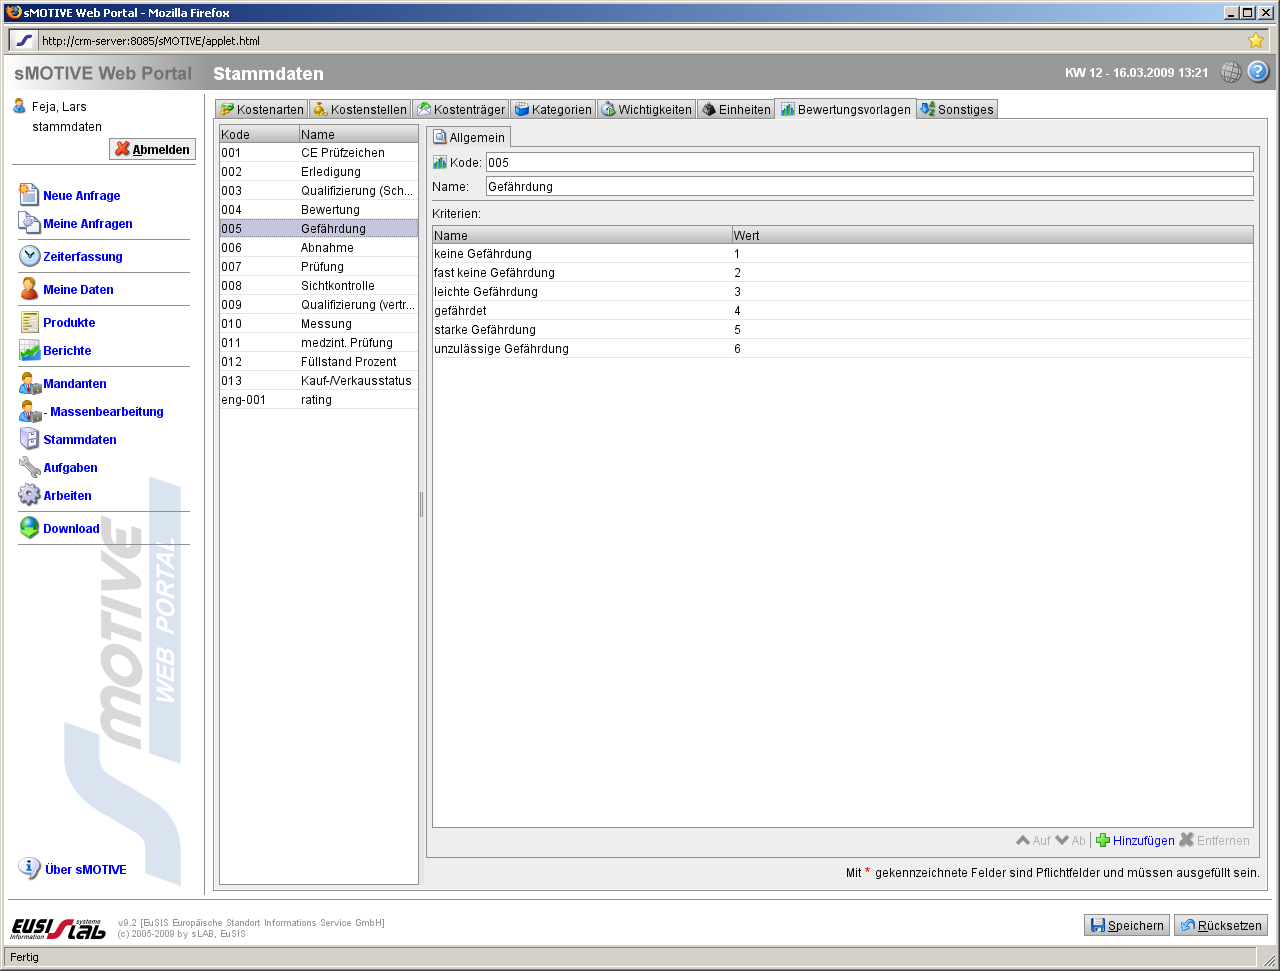Switch to the Kostenträger tab
Image resolution: width=1280 pixels, height=971 pixels.
coord(461,109)
